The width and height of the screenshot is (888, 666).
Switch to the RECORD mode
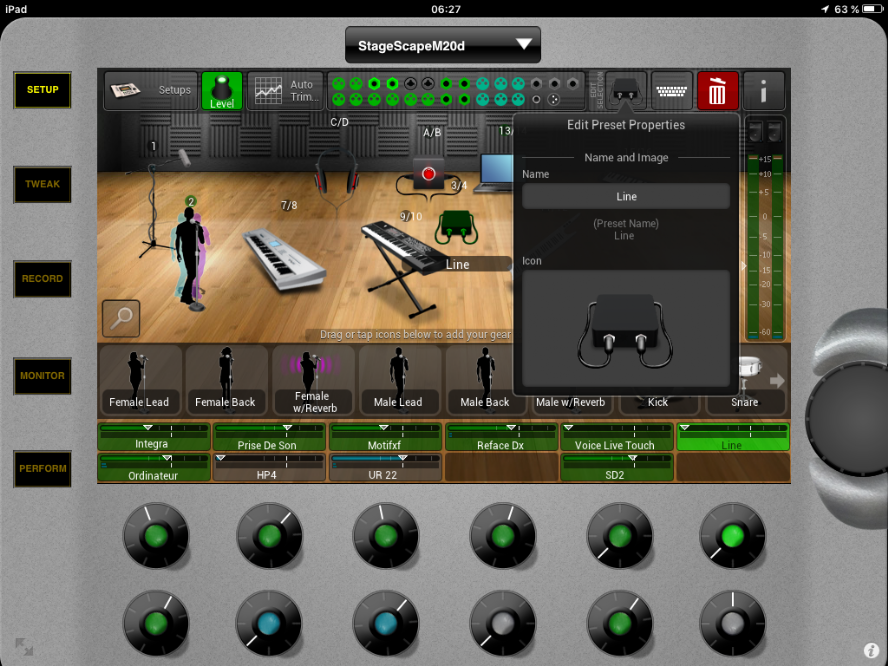42,279
